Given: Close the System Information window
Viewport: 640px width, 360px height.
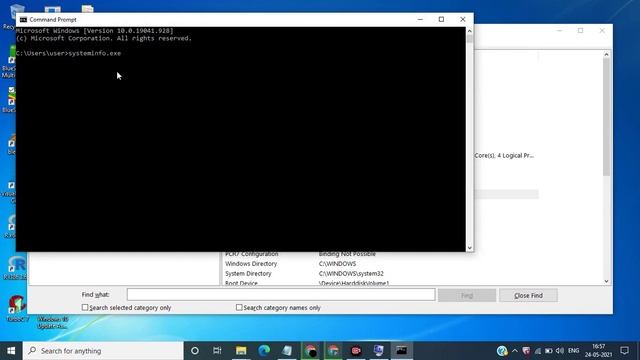Looking at the screenshot, I should (x=602, y=31).
